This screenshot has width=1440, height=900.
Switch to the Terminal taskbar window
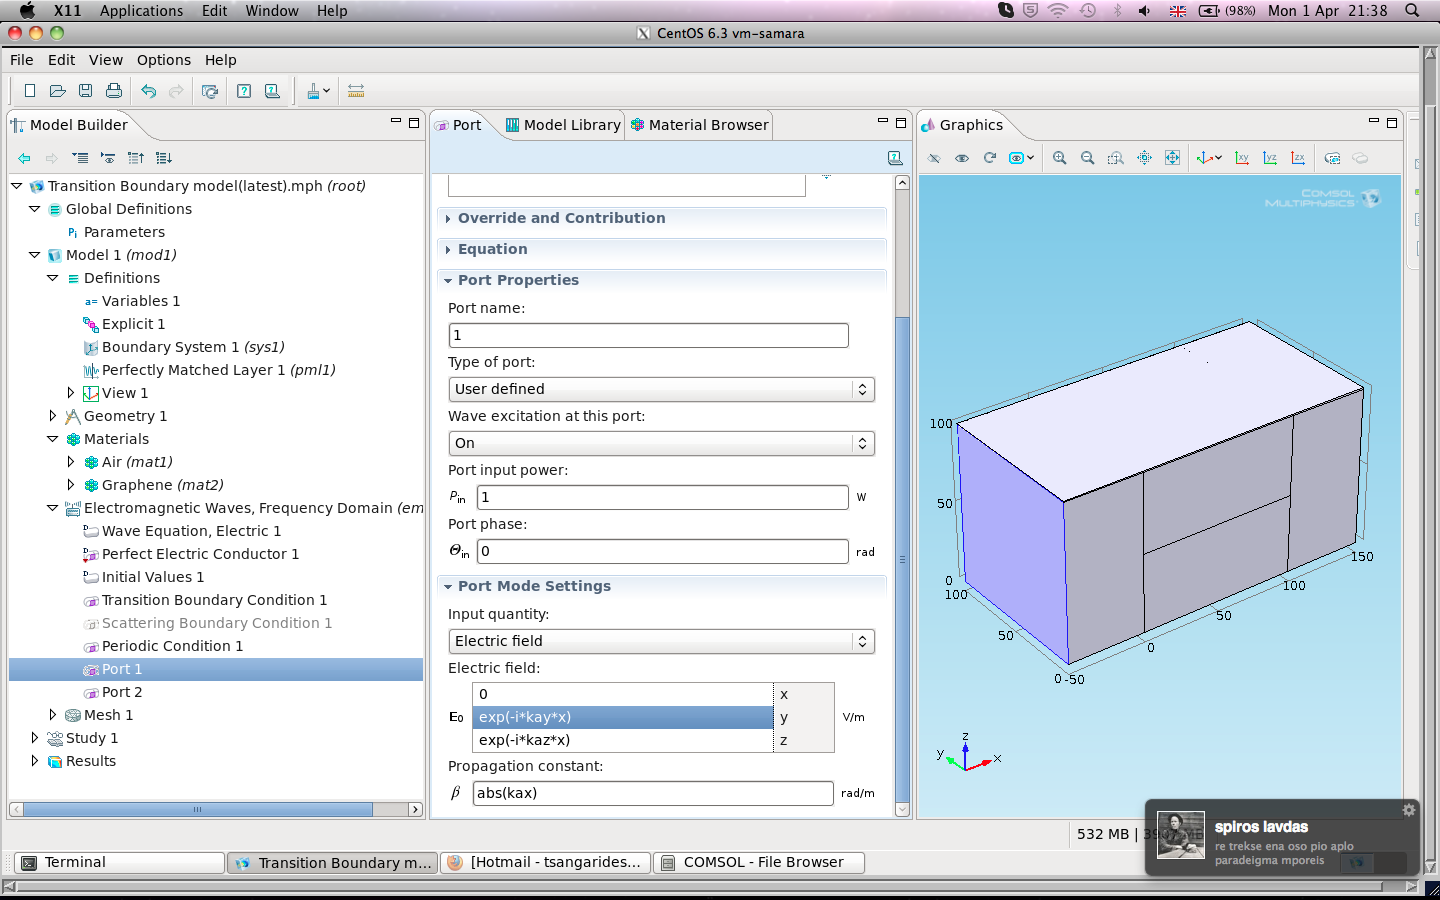119,862
